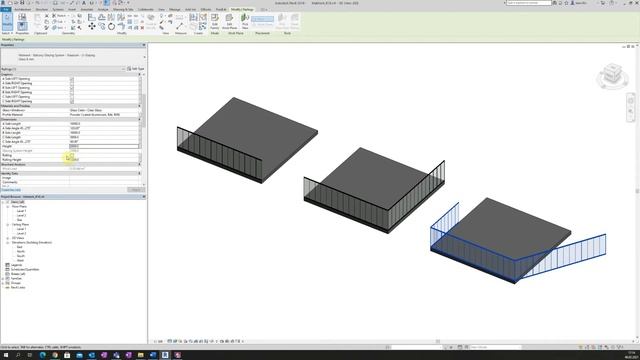This screenshot has width=640, height=360.
Task: Toggle B Side RIGHT Opening checkbox
Action: pyautogui.click(x=72, y=92)
